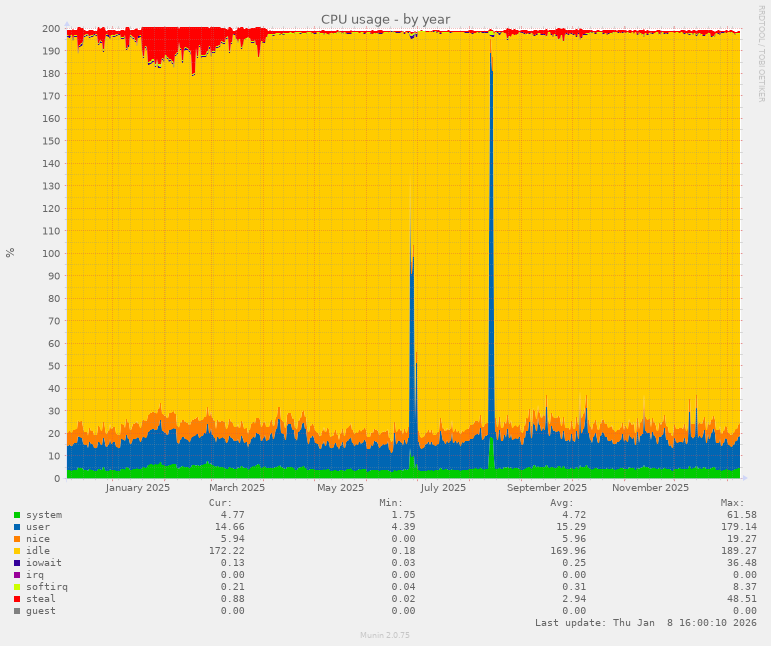Click the dark blue iowait legend swatch

[17, 563]
